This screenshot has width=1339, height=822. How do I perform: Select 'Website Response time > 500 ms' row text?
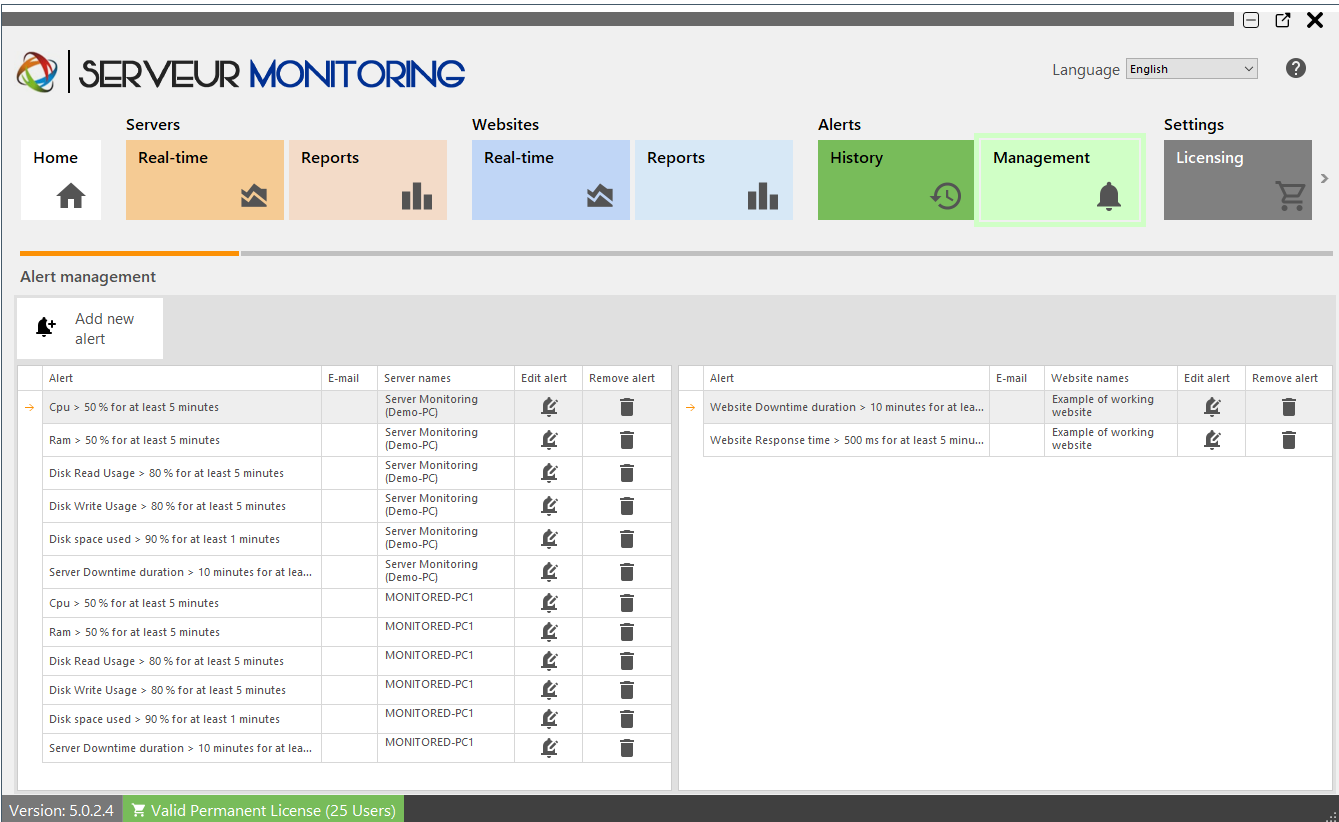coord(847,440)
